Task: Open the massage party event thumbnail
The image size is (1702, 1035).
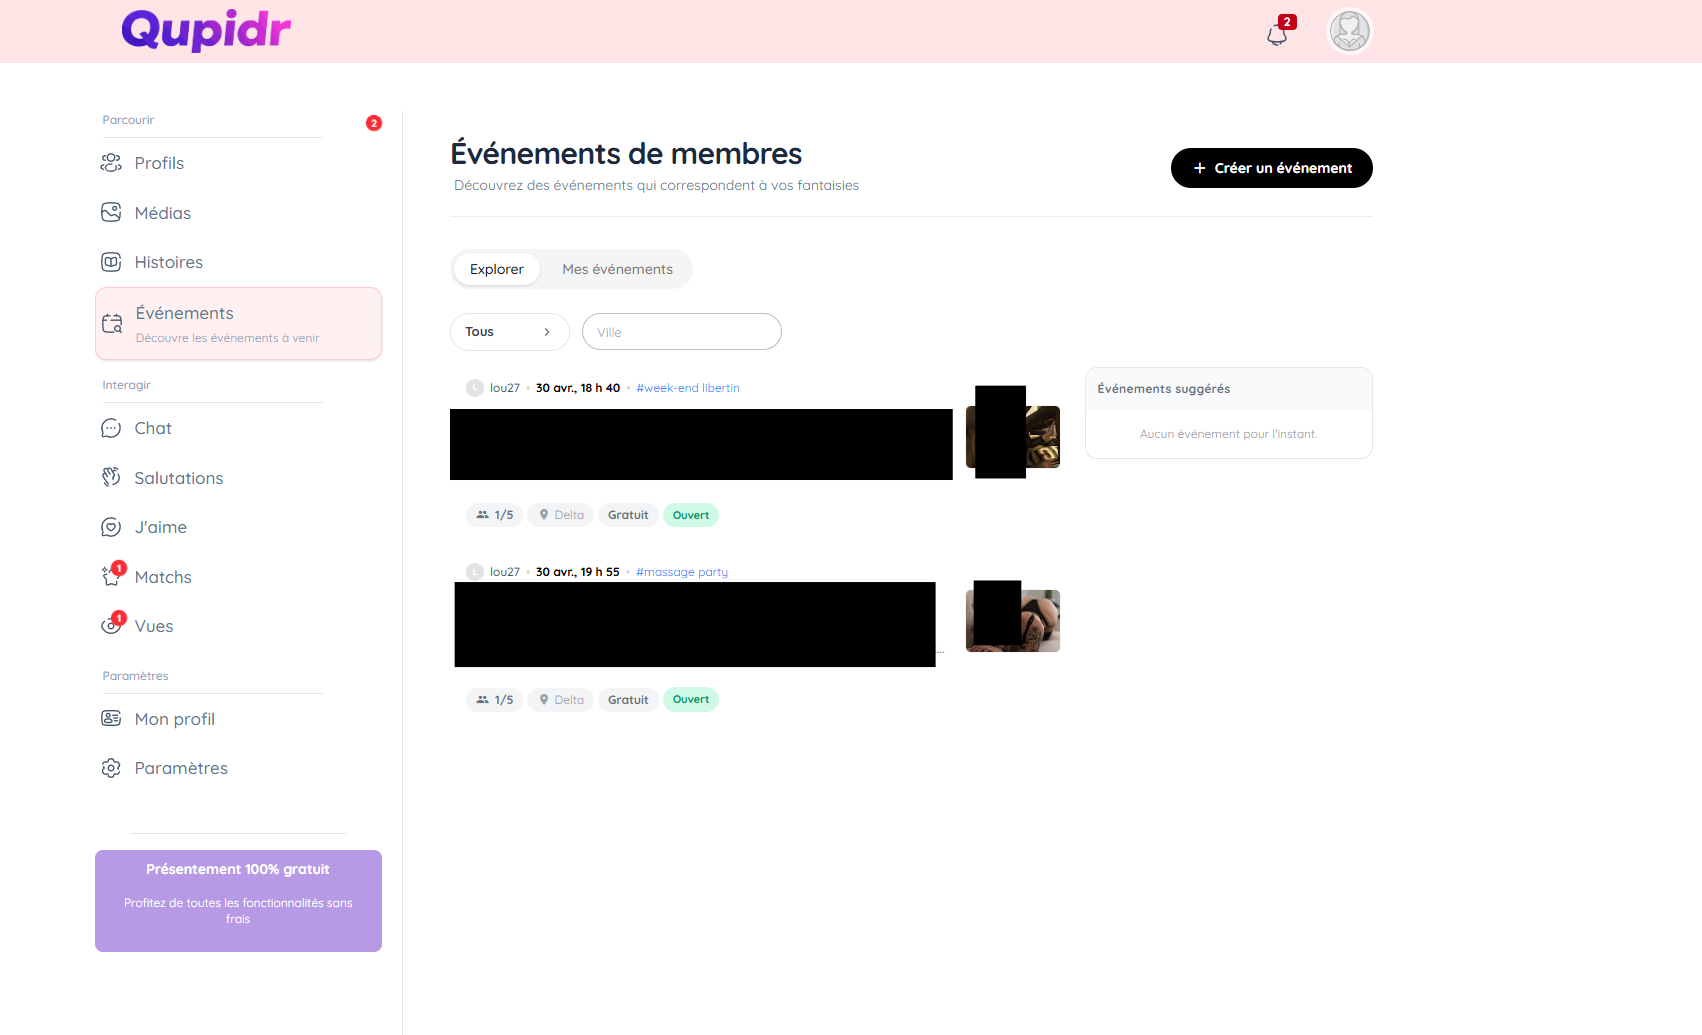Action: point(1012,618)
